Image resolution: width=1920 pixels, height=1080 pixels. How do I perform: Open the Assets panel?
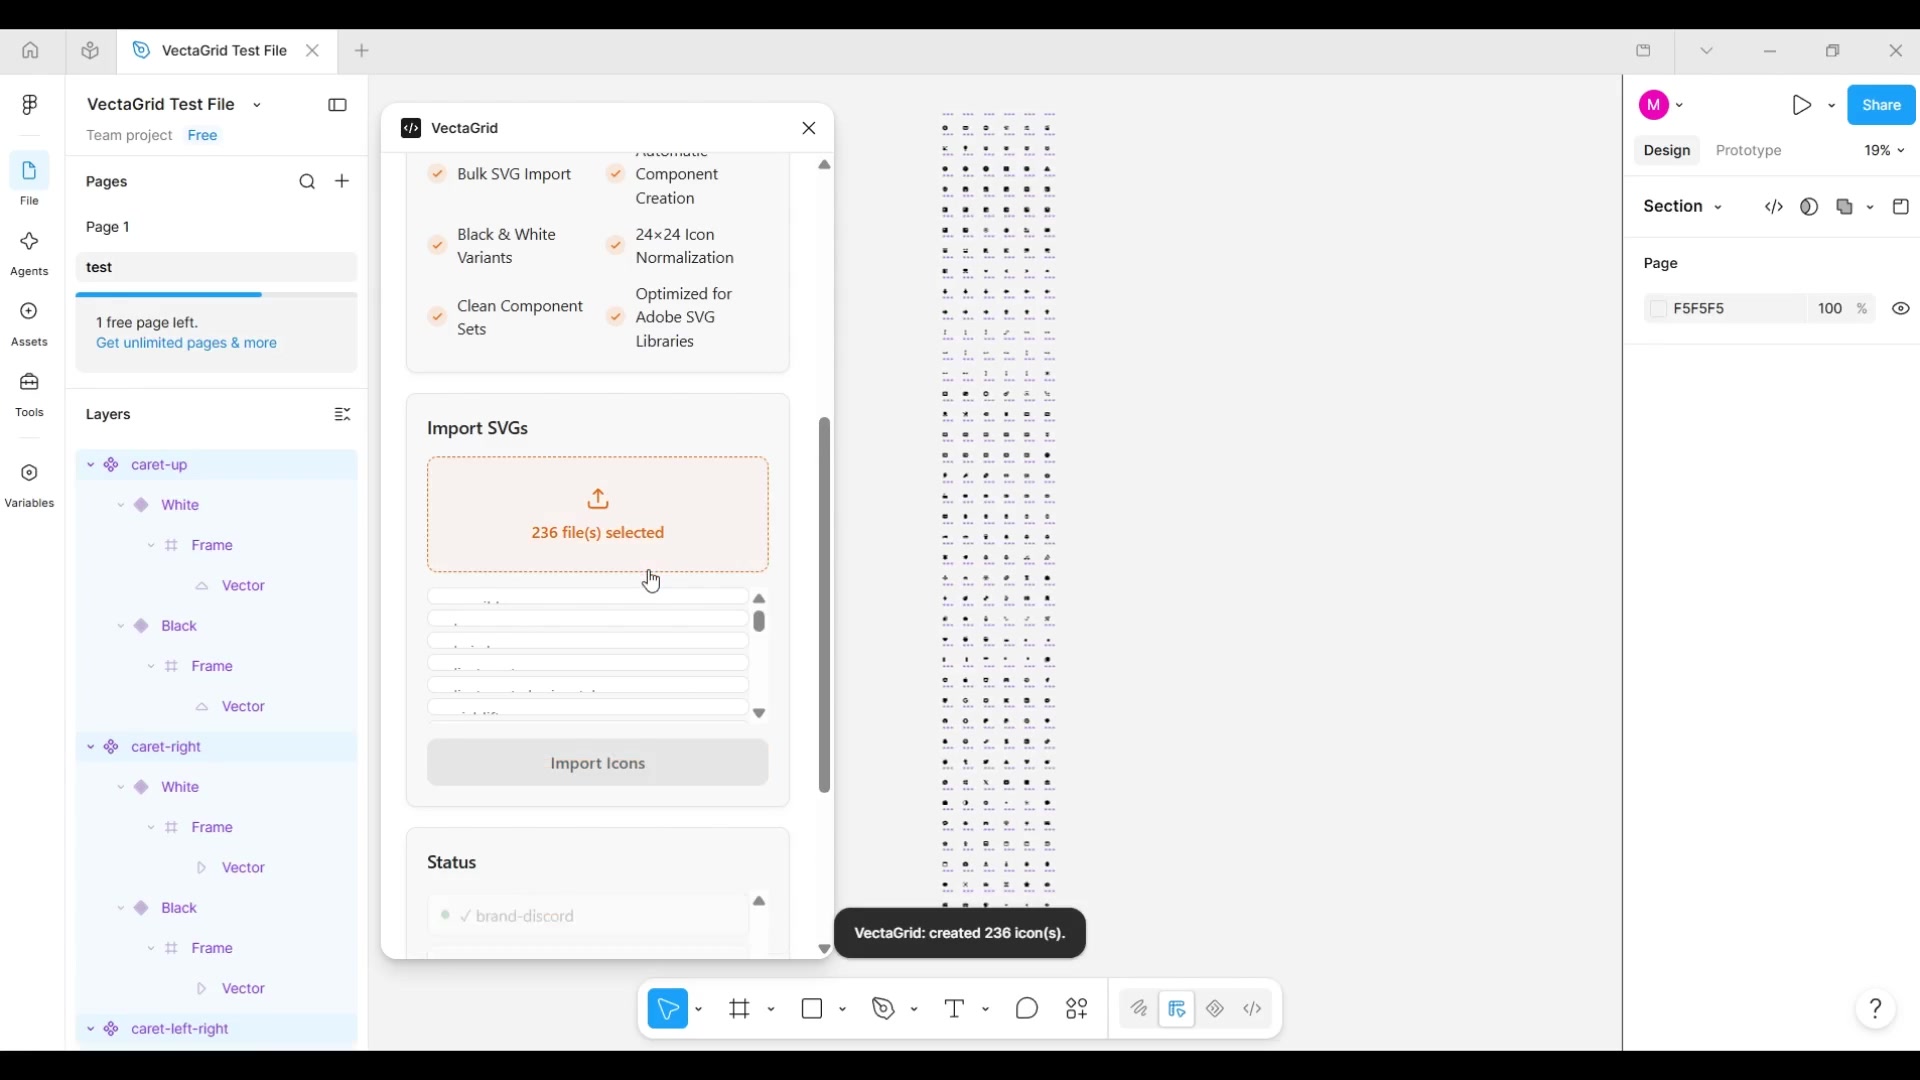29,325
